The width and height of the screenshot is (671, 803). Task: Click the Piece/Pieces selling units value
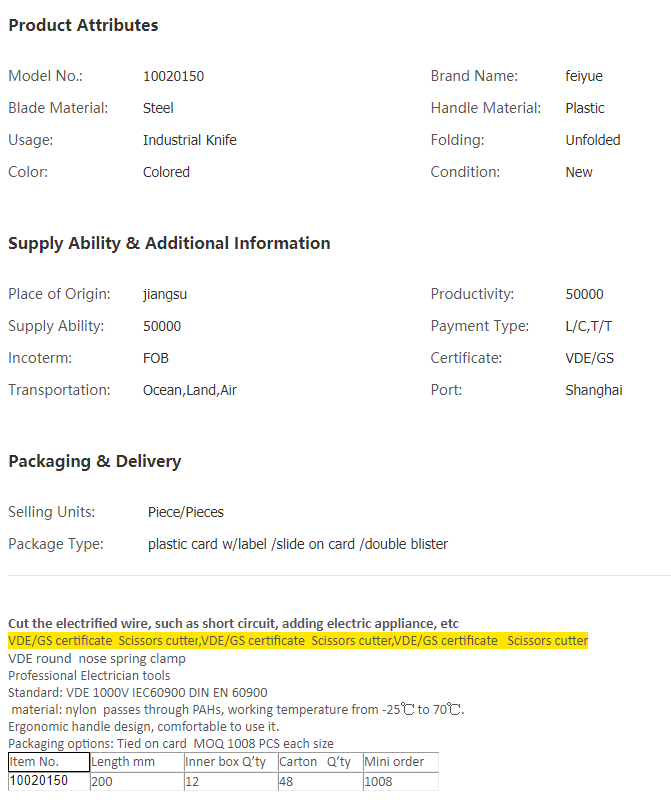coord(186,512)
